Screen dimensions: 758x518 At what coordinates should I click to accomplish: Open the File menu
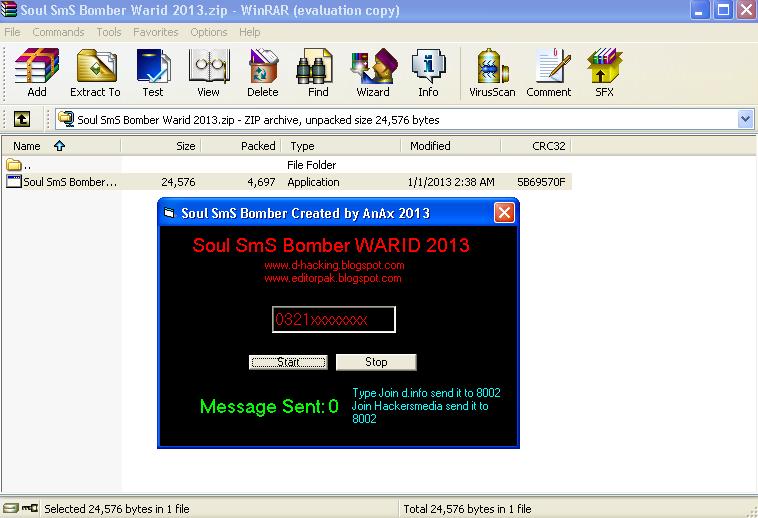coord(12,32)
